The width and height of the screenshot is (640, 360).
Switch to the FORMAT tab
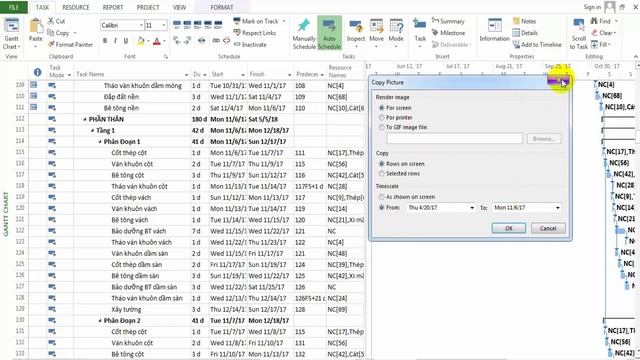point(222,7)
